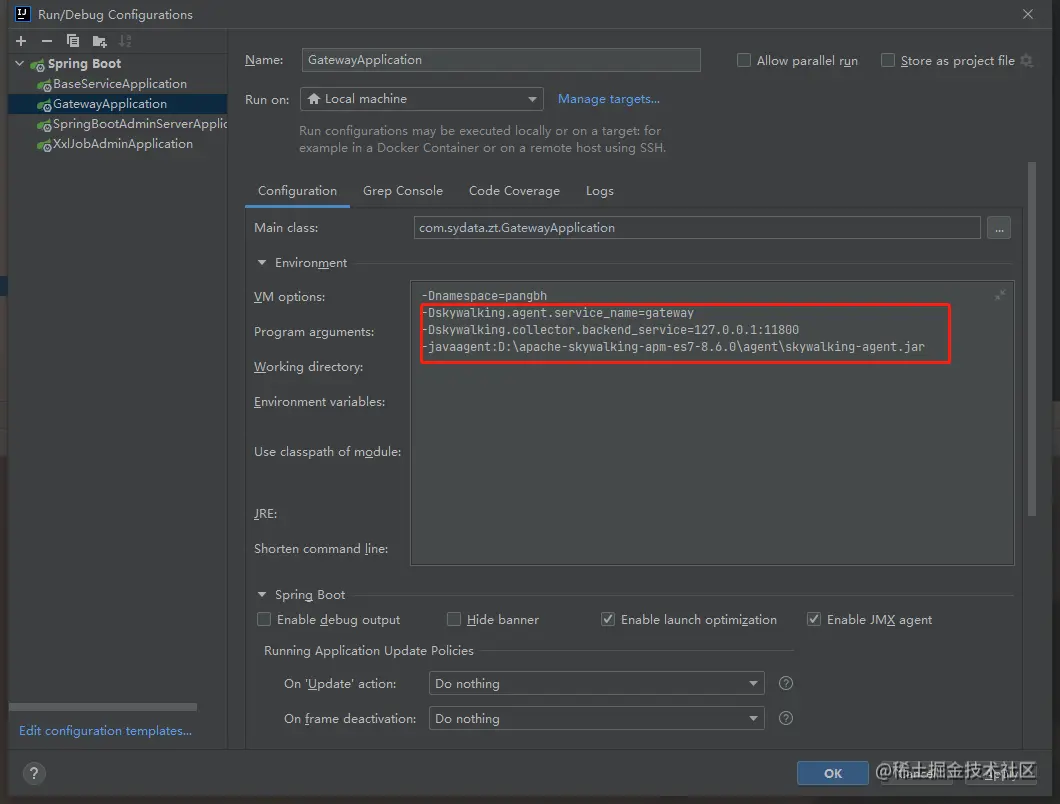Open Edit configuration templates link
Viewport: 1060px width, 804px height.
(x=105, y=730)
